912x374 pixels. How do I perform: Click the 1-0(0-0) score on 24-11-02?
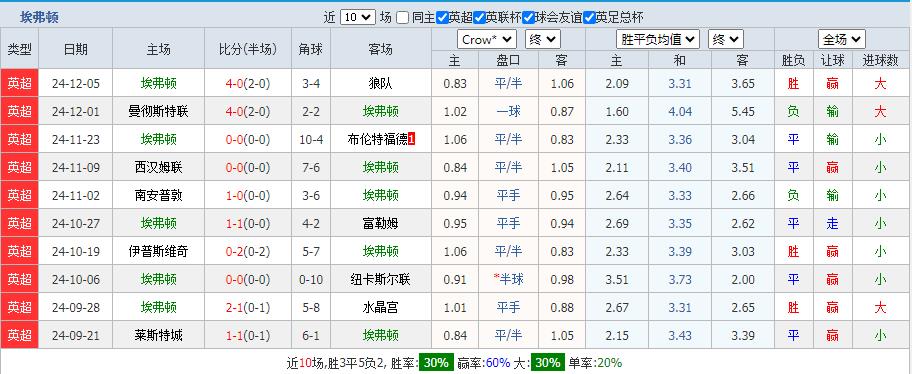[248, 195]
